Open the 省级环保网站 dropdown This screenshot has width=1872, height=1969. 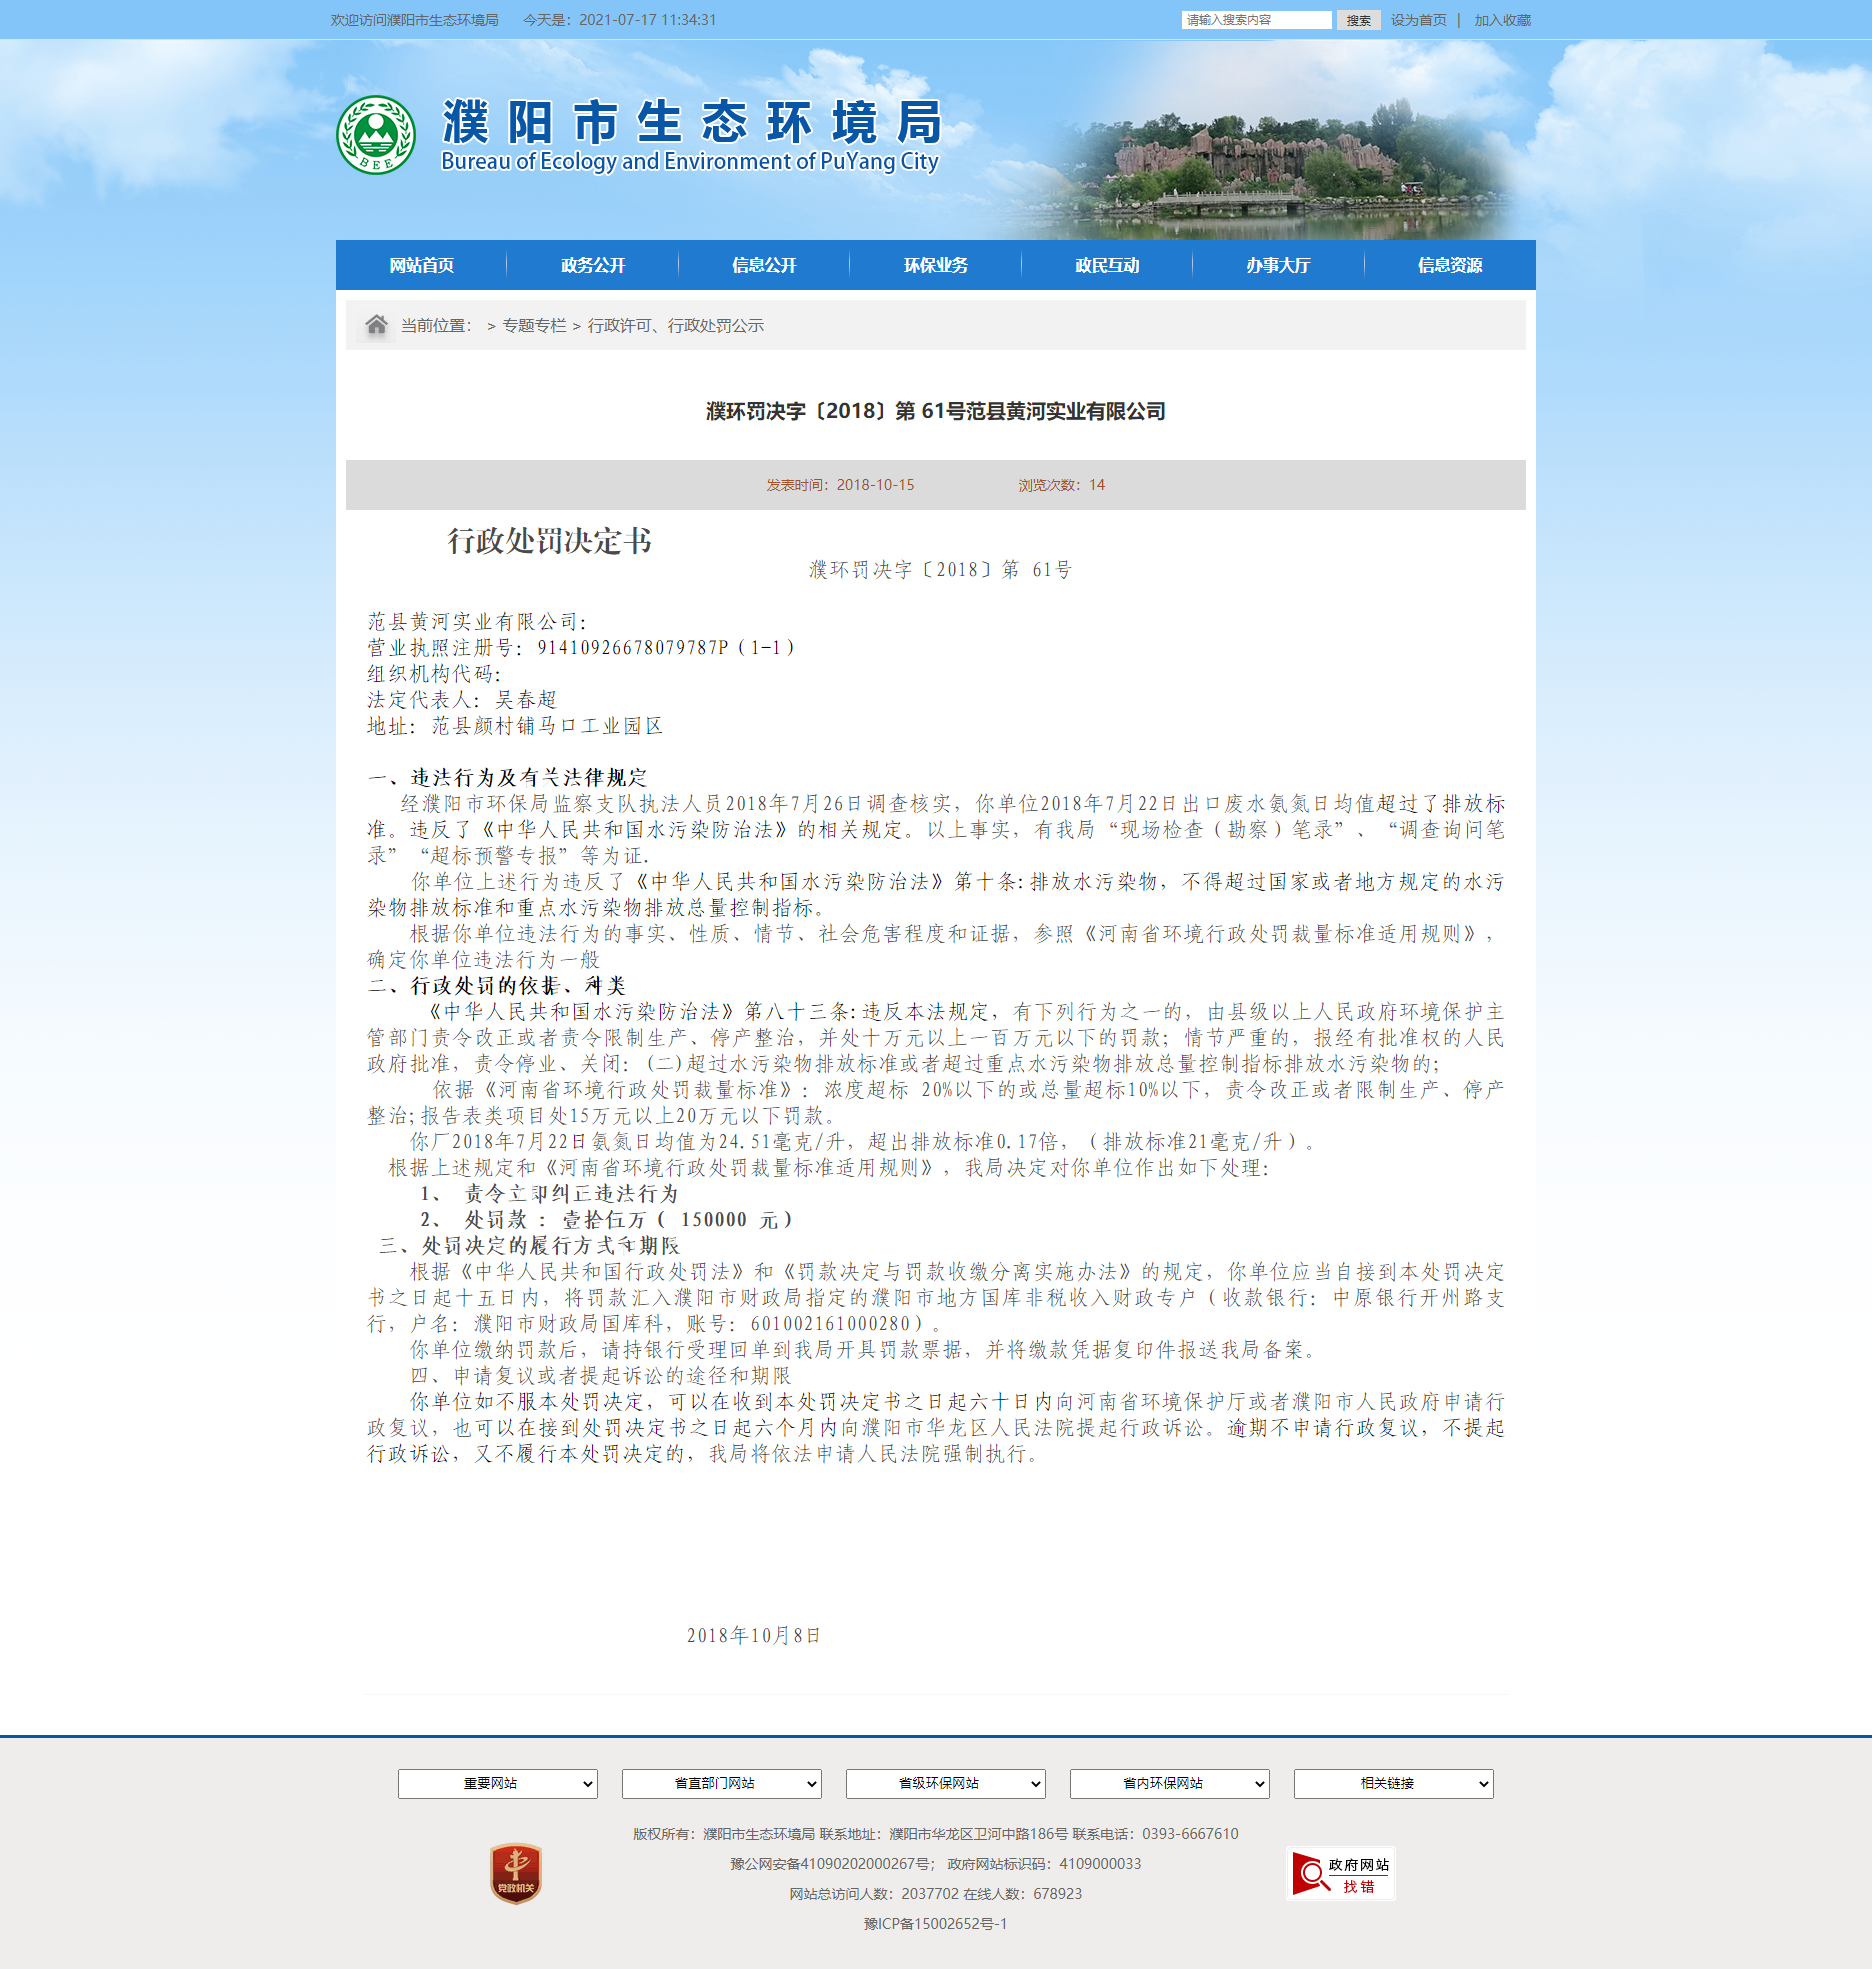(945, 1784)
